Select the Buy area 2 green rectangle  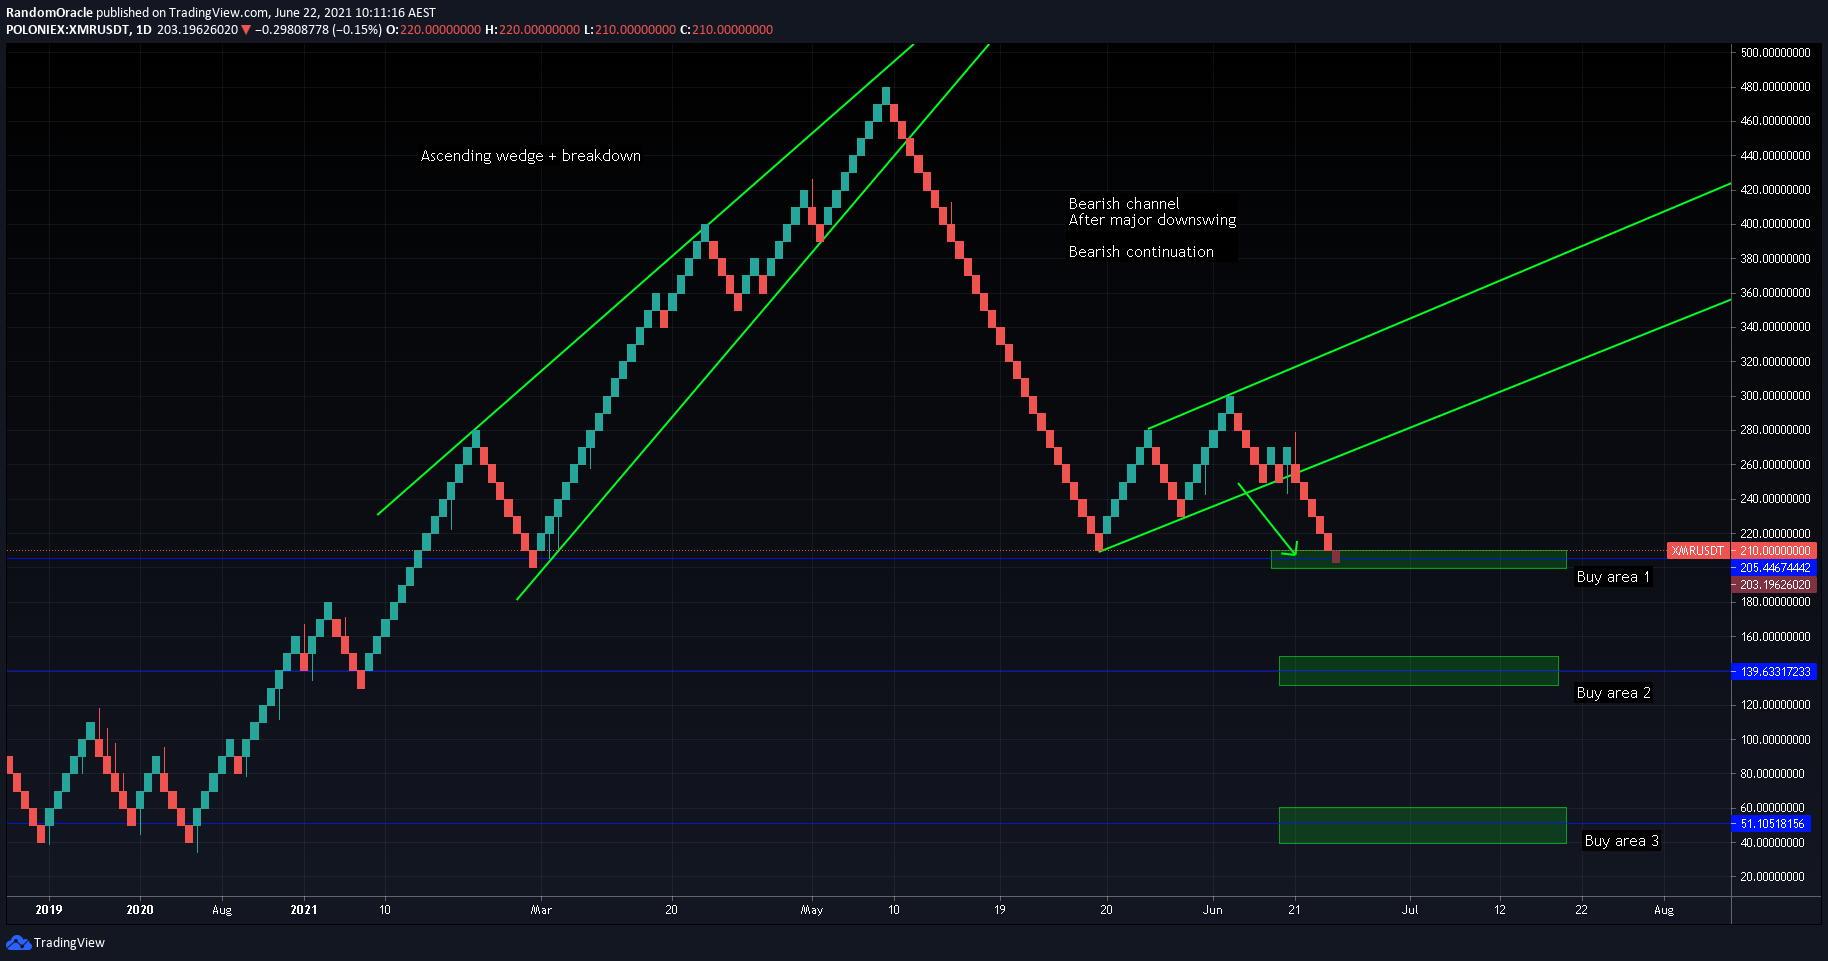[1418, 671]
